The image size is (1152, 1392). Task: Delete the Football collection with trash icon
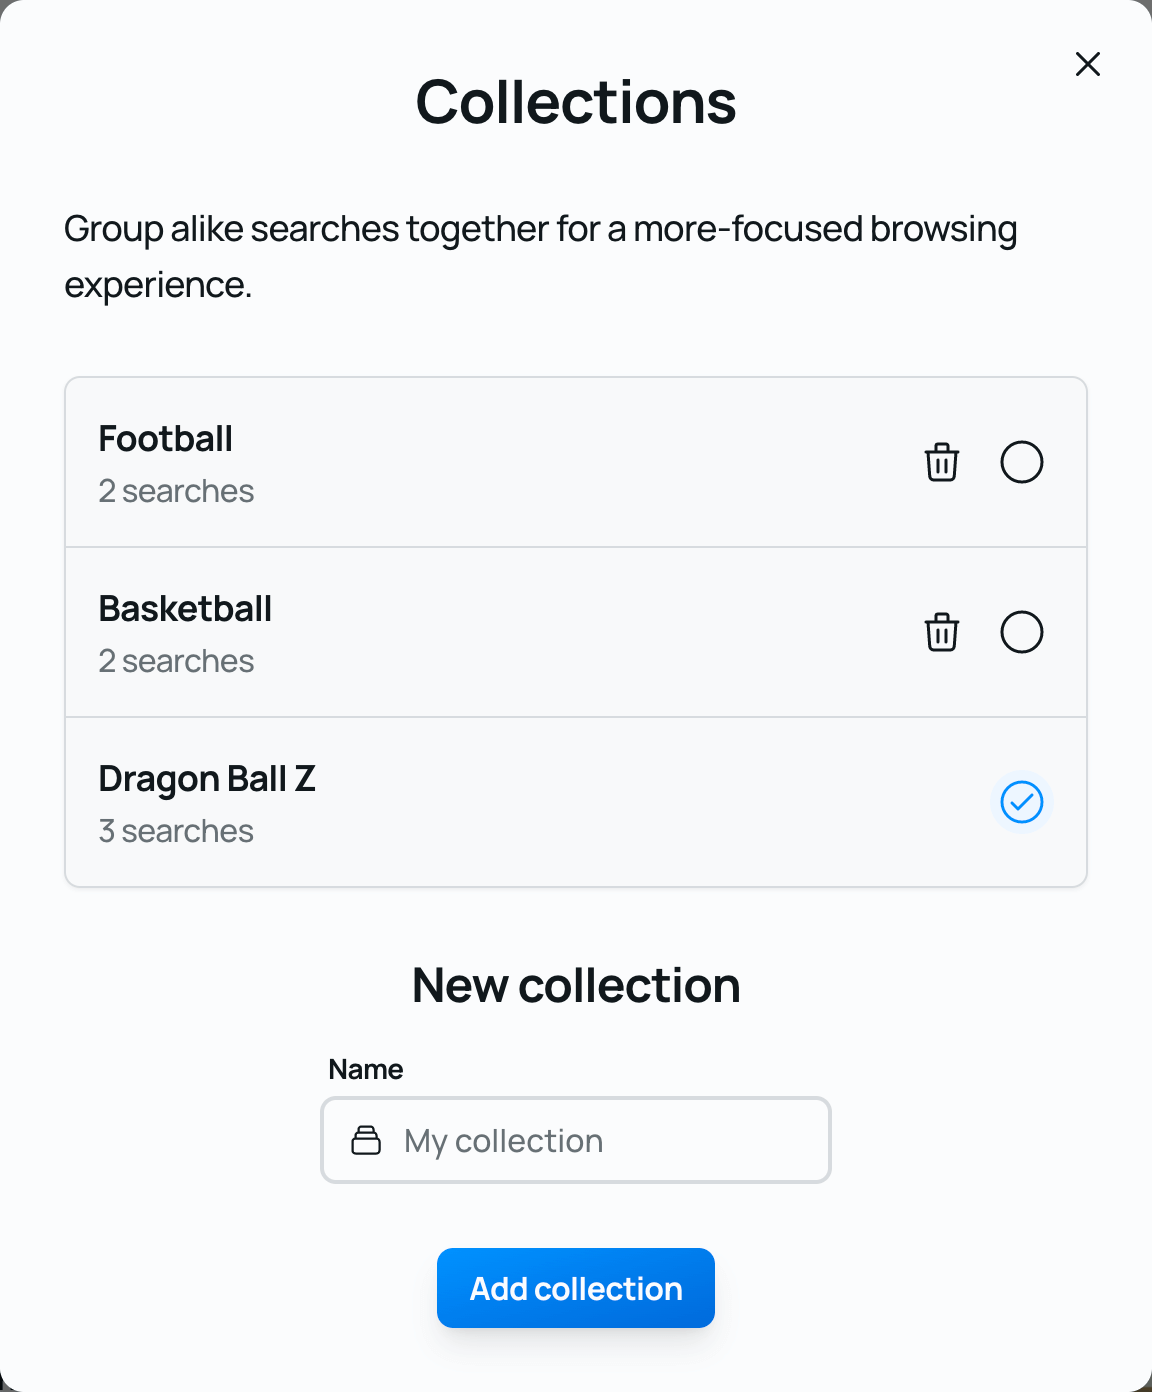[941, 462]
